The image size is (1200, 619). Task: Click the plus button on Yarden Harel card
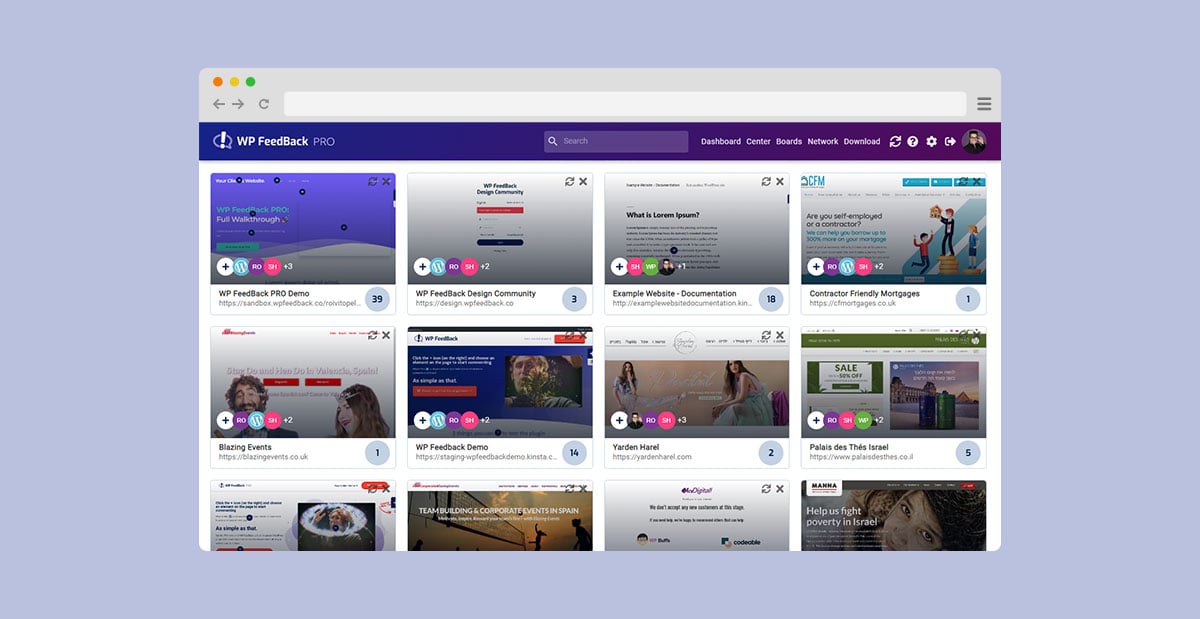click(619, 421)
